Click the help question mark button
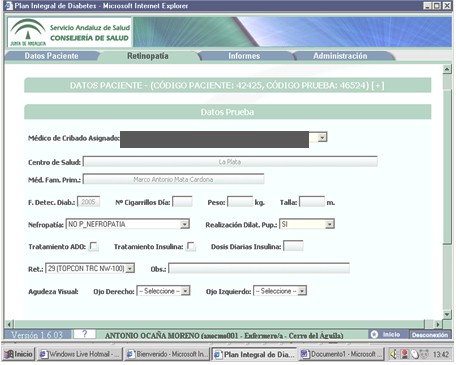The height and width of the screenshot is (365, 456). coord(84,334)
